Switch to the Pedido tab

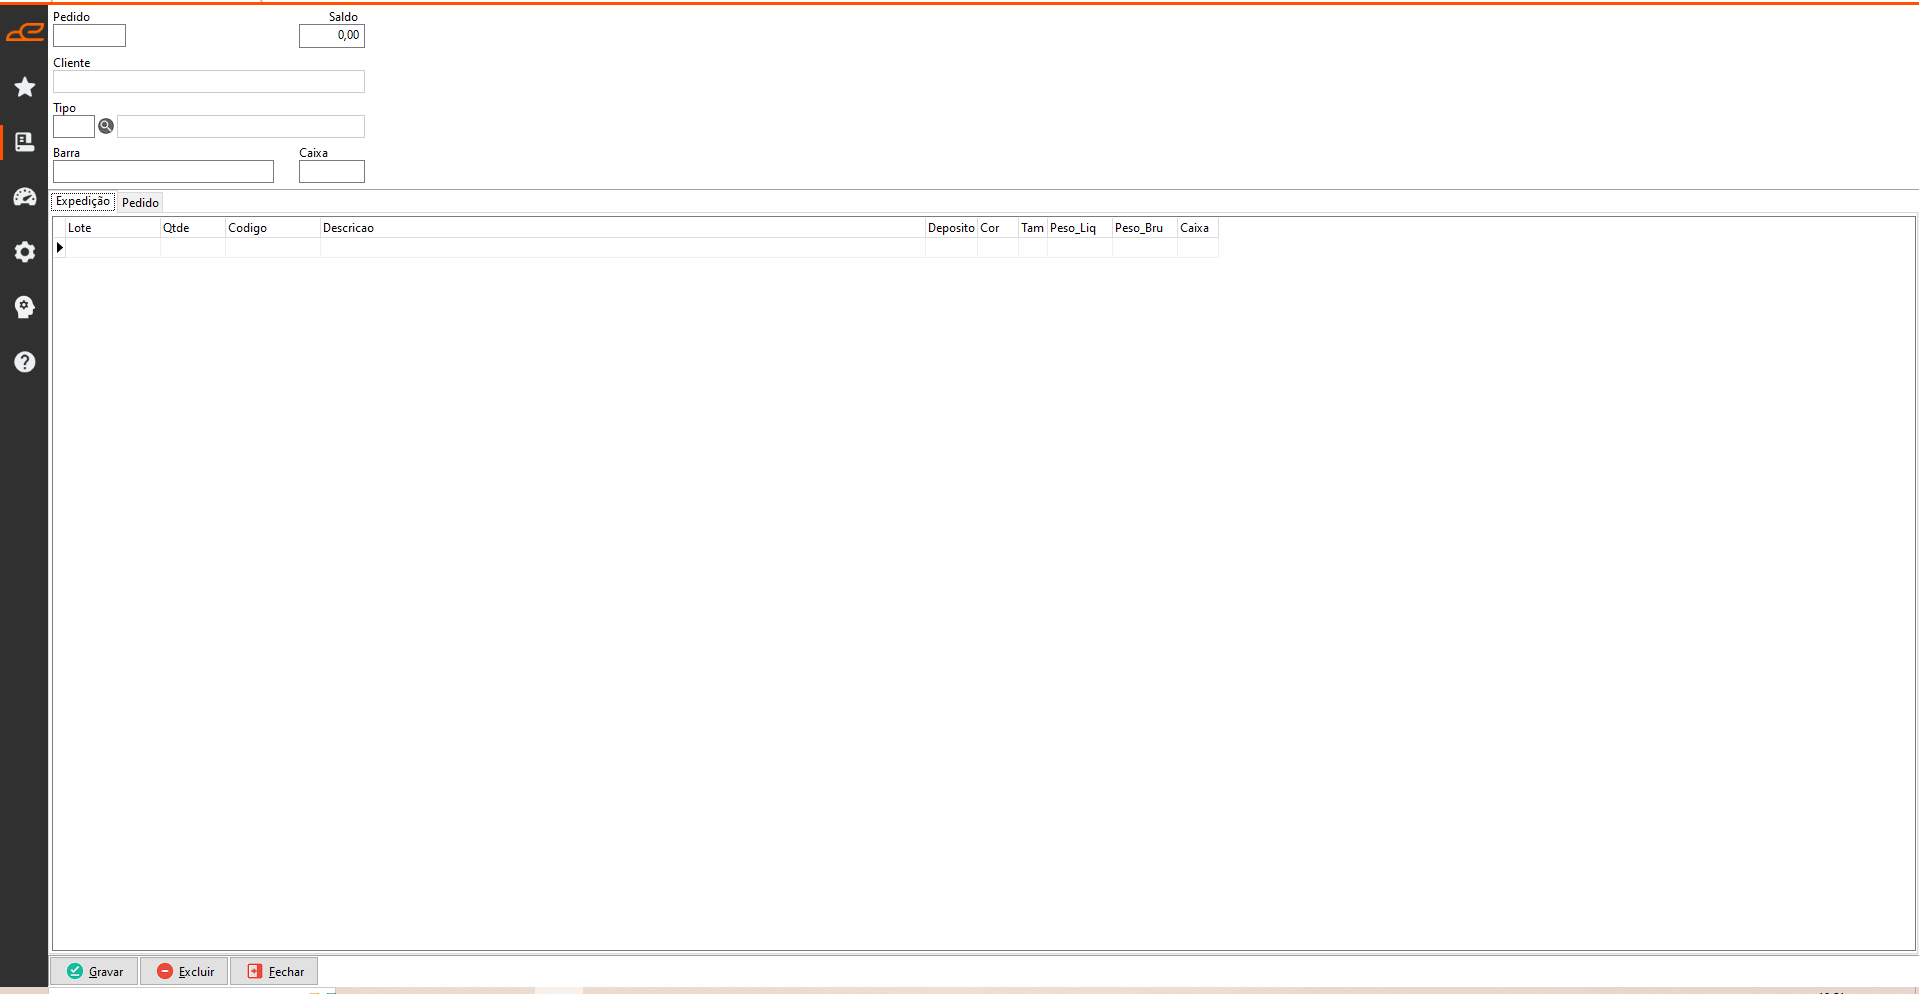pos(140,203)
